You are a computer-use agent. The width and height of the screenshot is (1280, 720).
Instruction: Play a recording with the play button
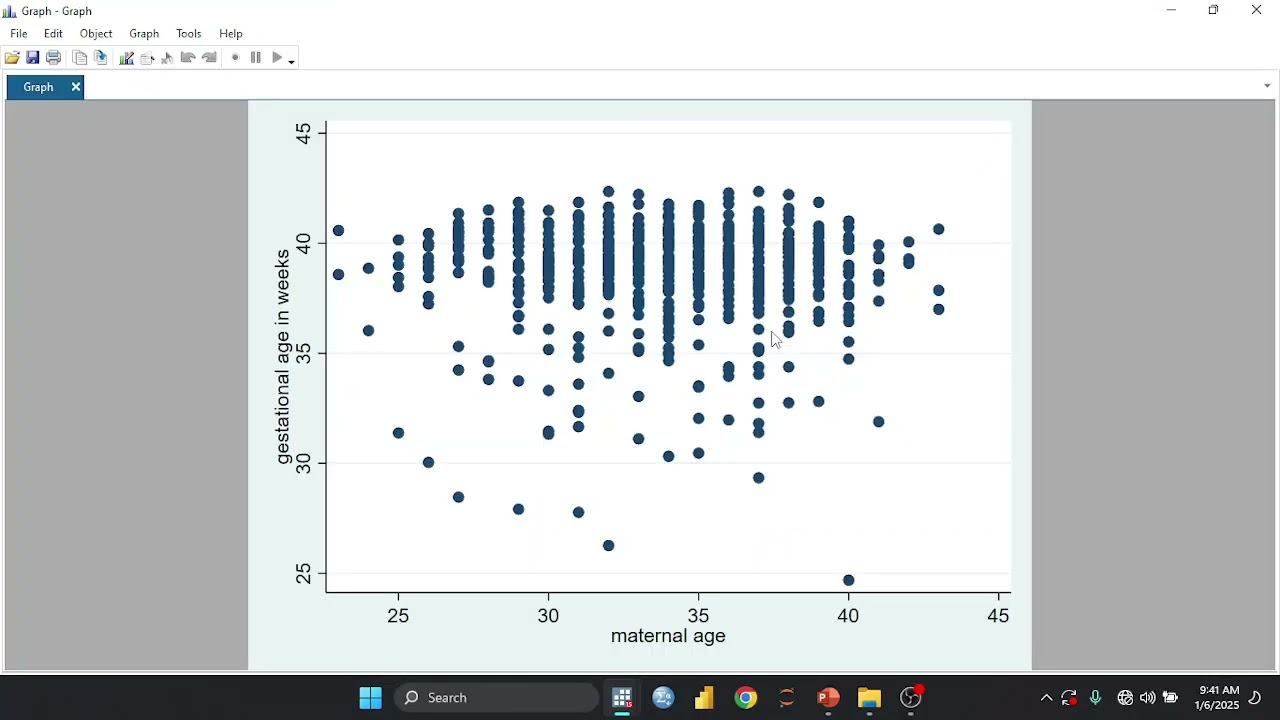[x=277, y=58]
